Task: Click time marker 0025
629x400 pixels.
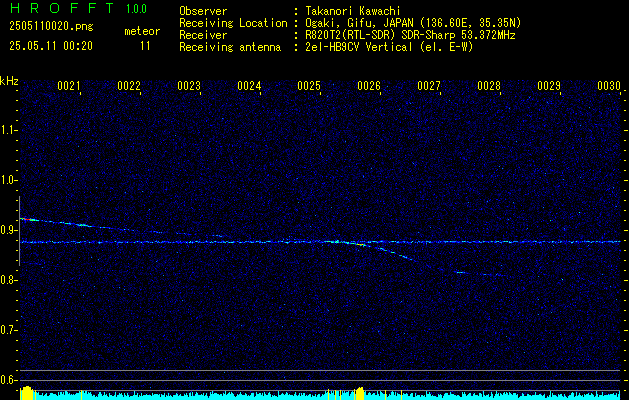Action: click(309, 86)
